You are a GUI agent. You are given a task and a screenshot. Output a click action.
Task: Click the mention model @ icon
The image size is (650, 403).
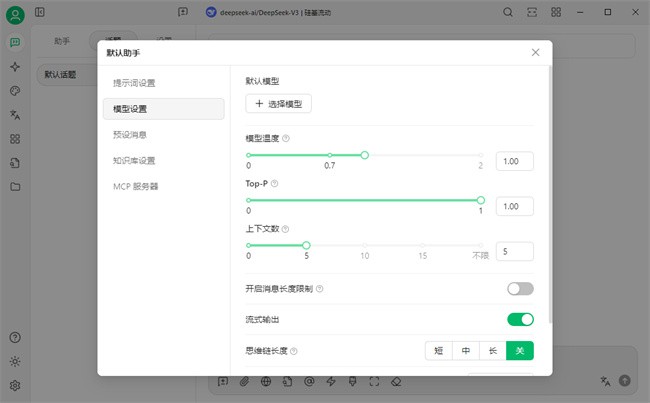point(309,381)
